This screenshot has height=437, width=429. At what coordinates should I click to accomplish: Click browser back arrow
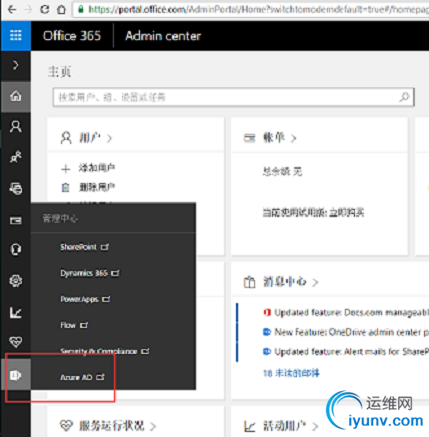(12, 9)
